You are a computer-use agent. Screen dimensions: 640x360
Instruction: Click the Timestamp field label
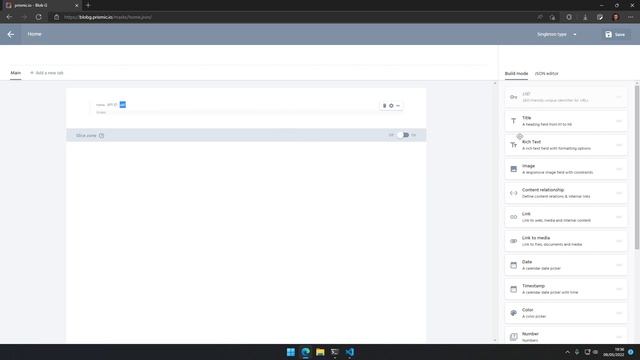coord(533,286)
